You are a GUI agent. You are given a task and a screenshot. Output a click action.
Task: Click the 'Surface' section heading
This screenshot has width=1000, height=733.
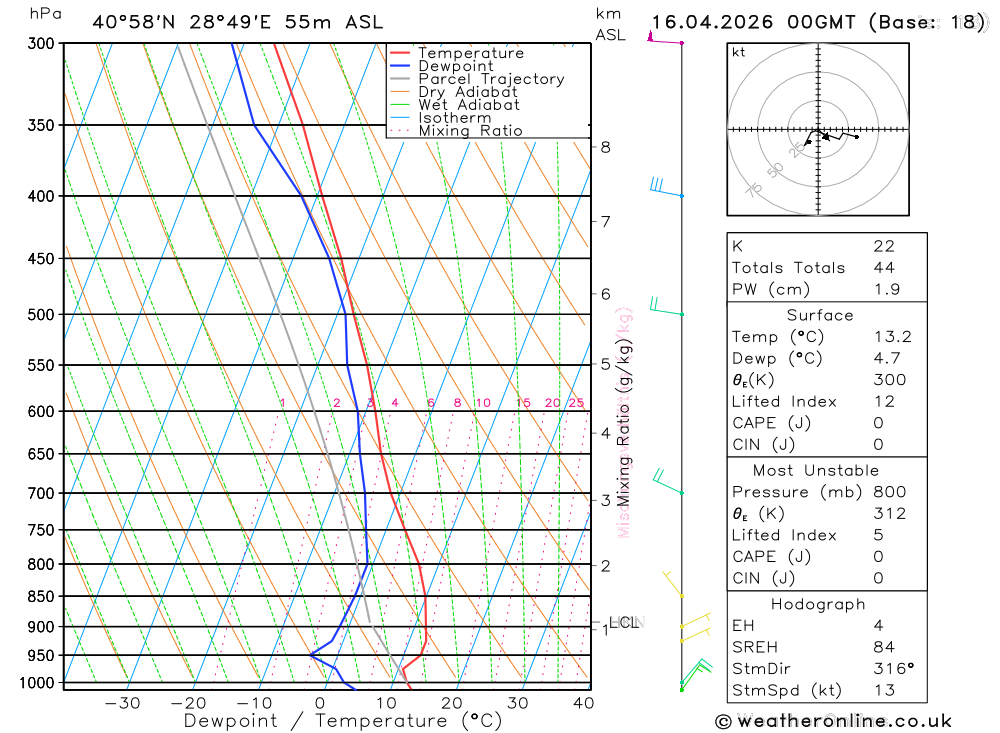[x=820, y=315]
